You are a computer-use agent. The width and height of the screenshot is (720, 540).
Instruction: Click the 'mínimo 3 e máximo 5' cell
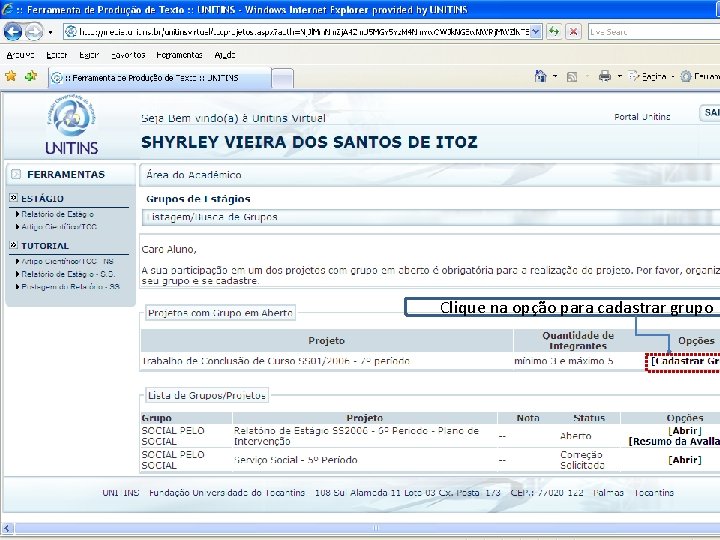563,361
